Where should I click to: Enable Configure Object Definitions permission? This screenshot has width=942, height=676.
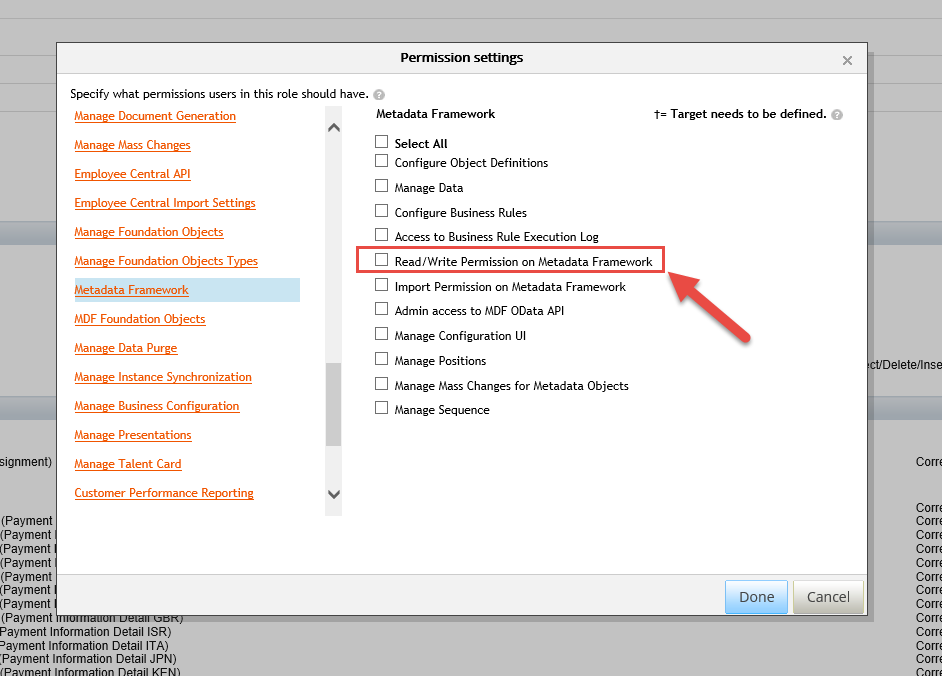pos(381,160)
